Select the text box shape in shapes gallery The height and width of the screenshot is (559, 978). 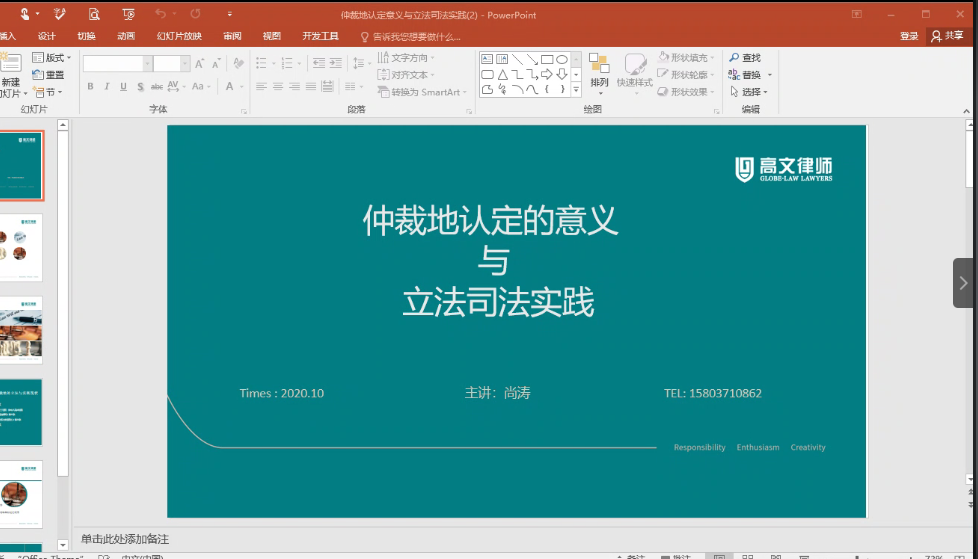coord(487,59)
